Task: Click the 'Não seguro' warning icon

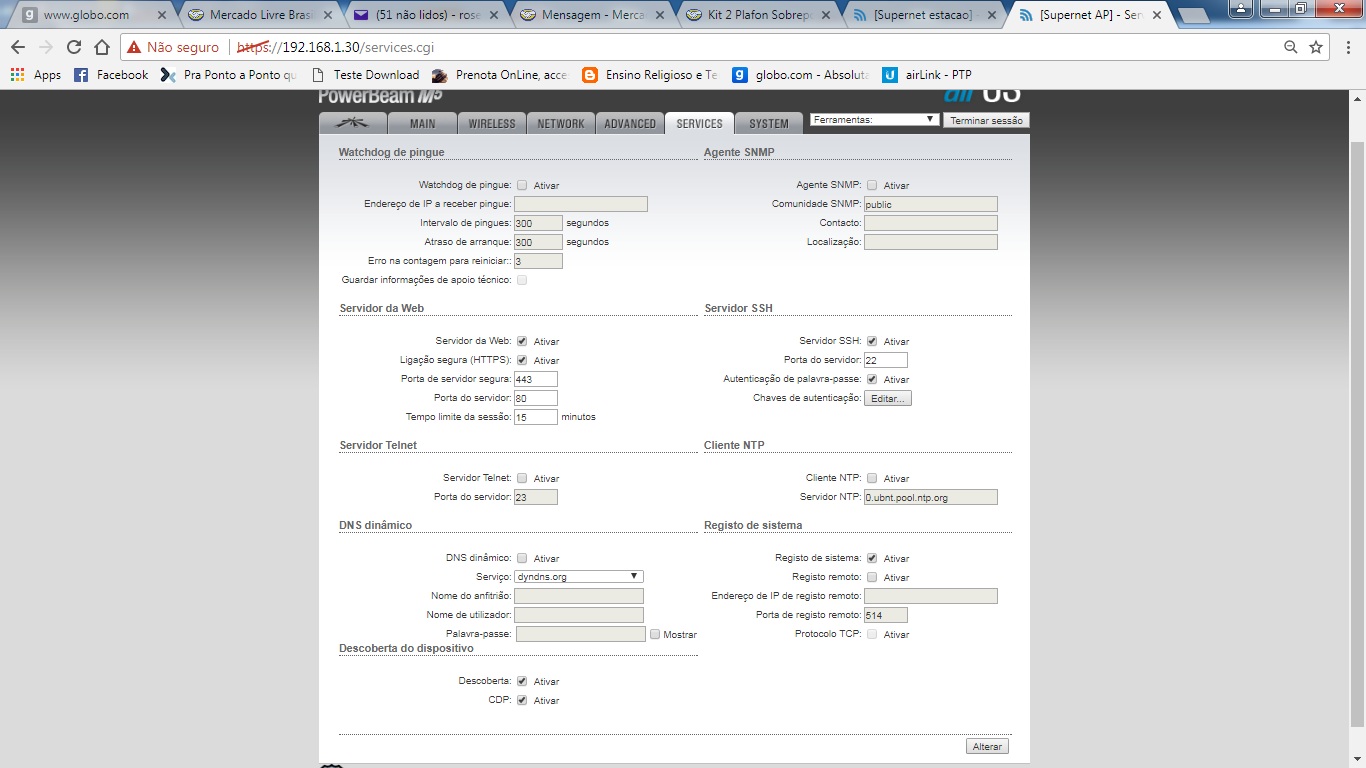Action: coord(134,47)
